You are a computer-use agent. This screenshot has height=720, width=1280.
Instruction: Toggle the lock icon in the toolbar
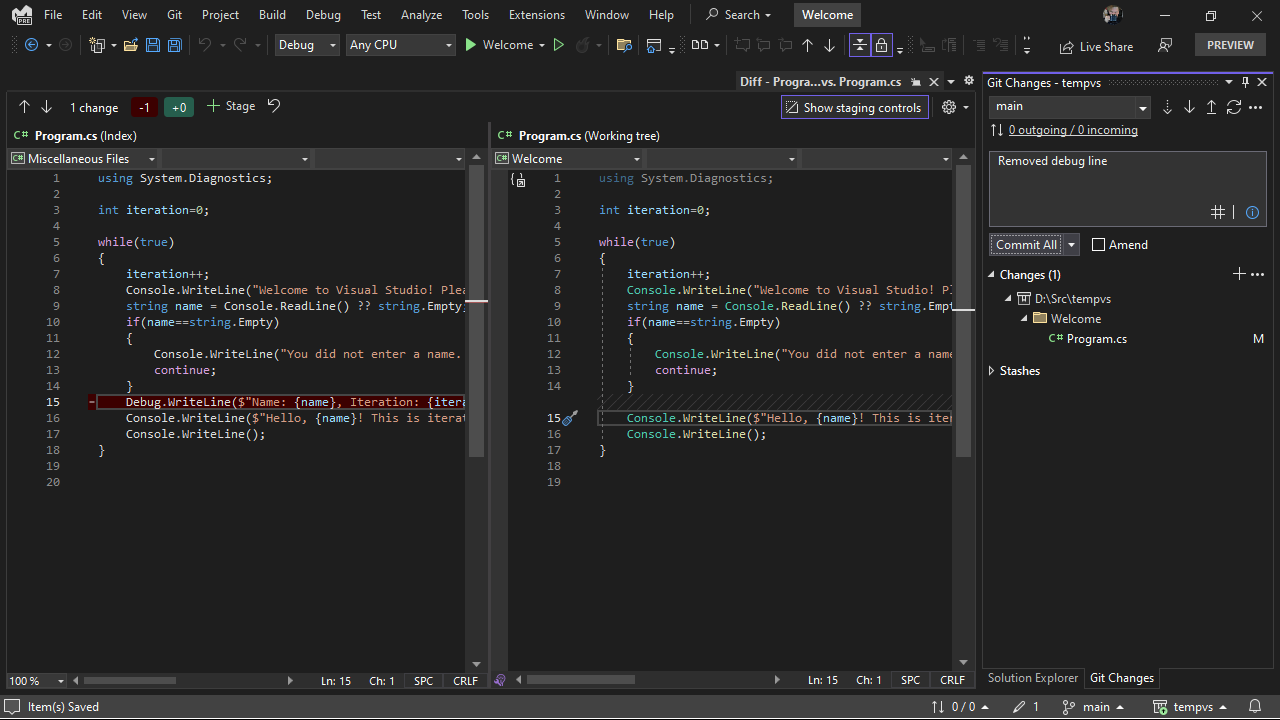(x=881, y=45)
